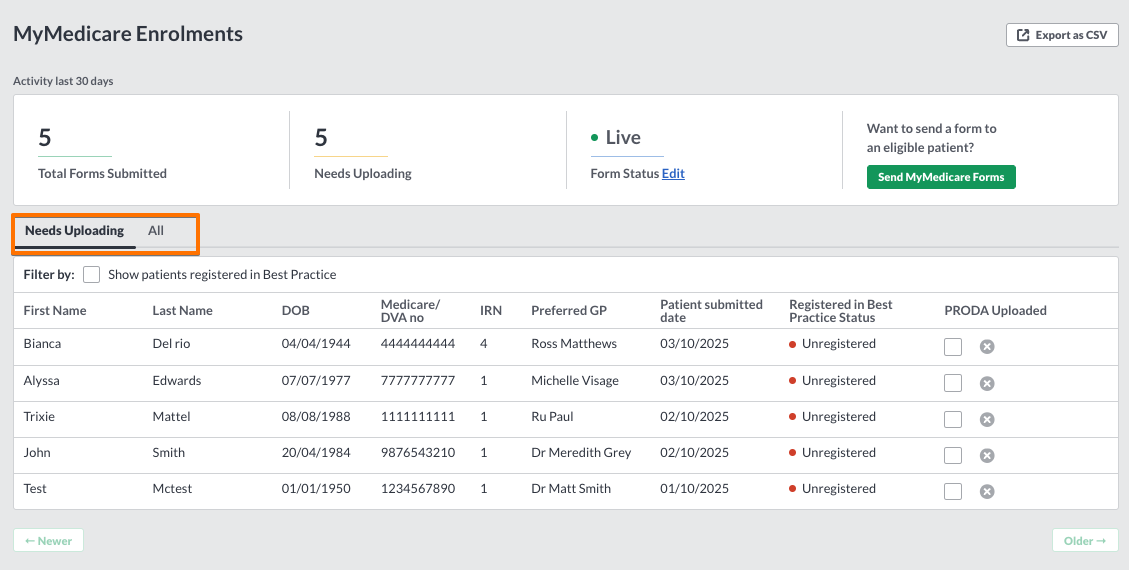Select the last name Mctest

pyautogui.click(x=172, y=489)
